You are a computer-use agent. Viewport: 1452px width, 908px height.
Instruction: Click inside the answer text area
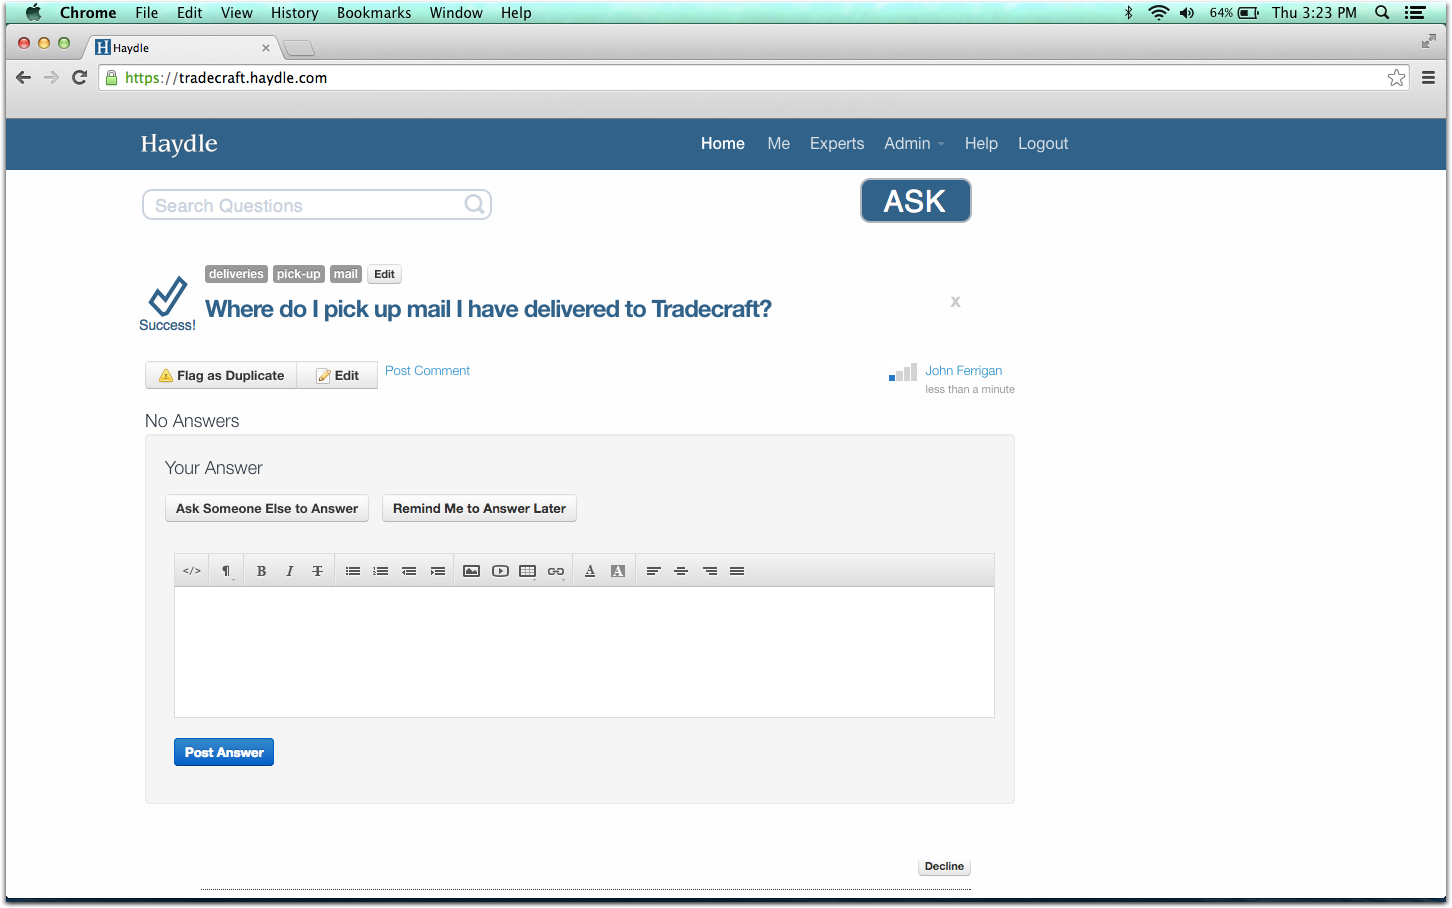click(x=584, y=652)
